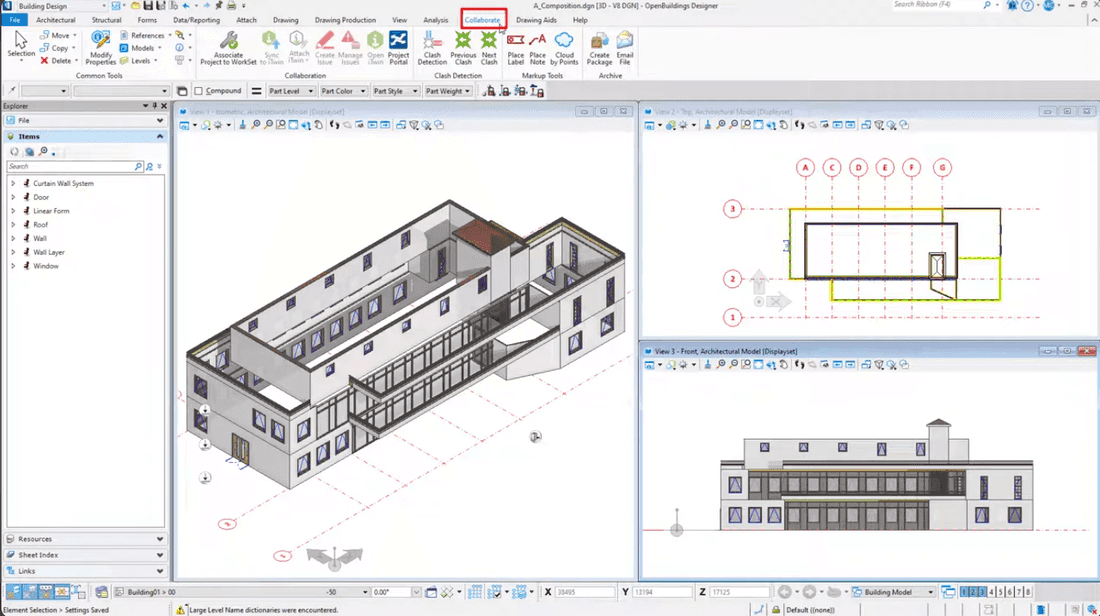This screenshot has height=616, width=1100.
Task: Open the Analysis ribbon tab
Action: pos(435,20)
